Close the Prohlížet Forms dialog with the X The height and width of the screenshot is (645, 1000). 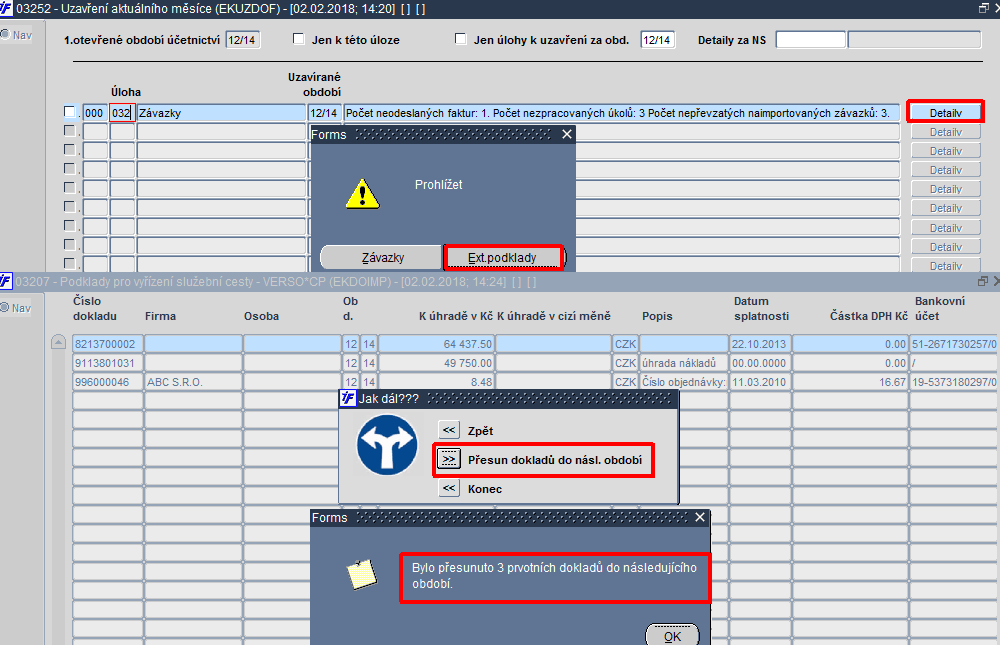(567, 134)
